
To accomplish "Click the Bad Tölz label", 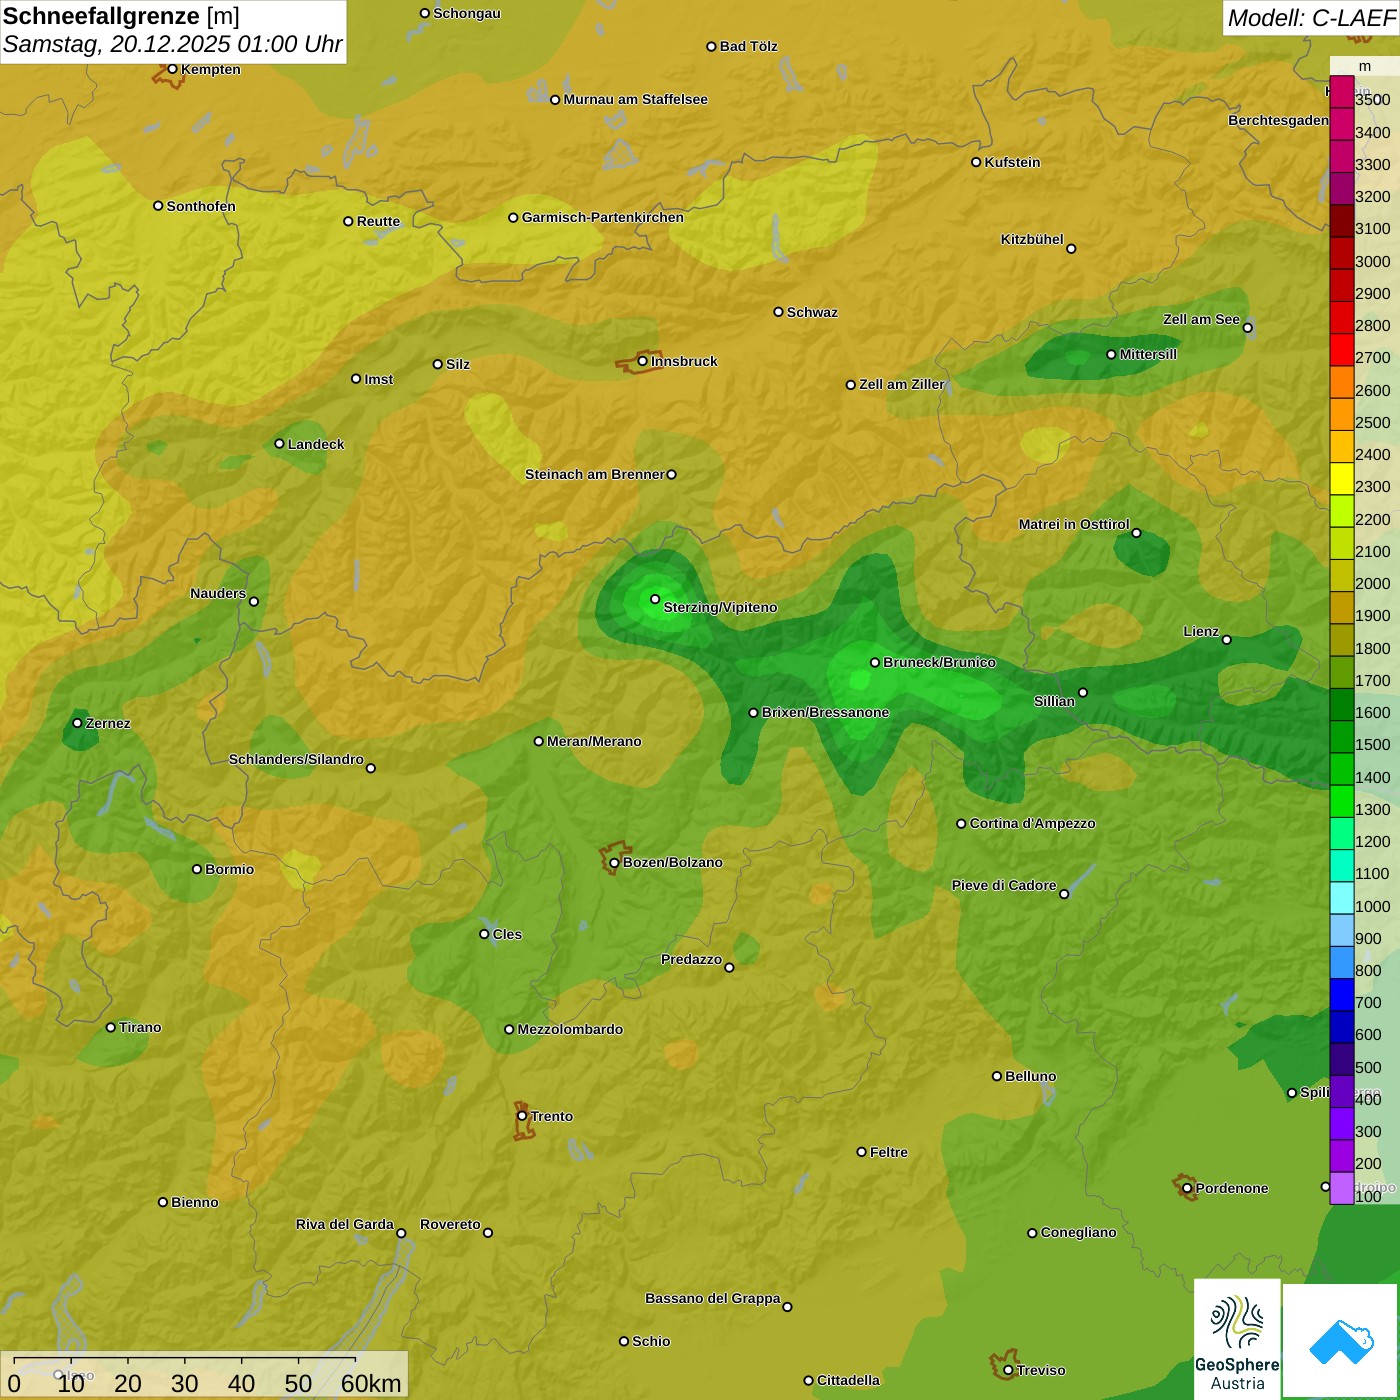I will (748, 46).
